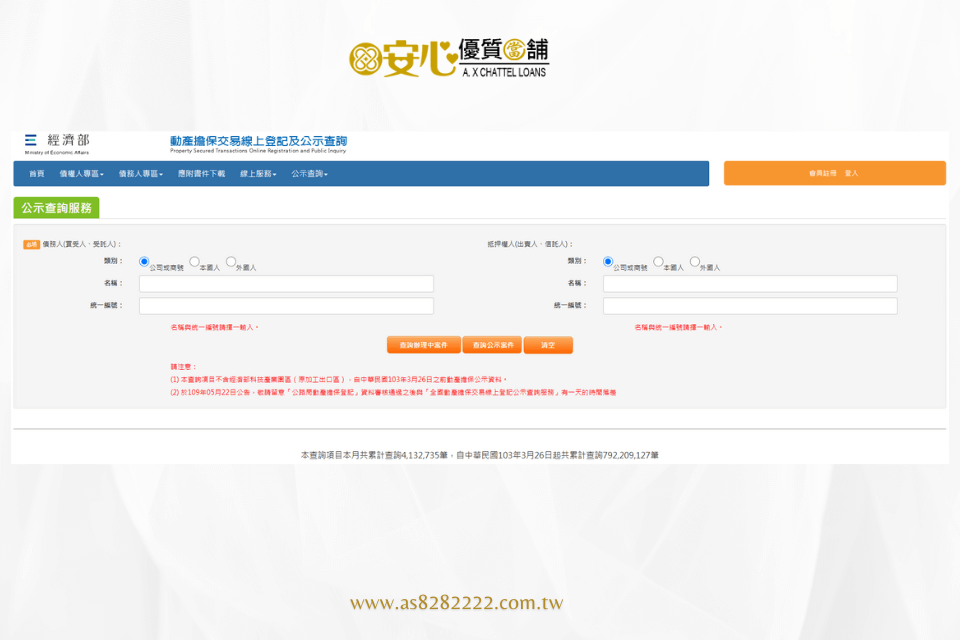Focus the mortgagee 統一編號 input field
The width and height of the screenshot is (960, 640).
coord(750,306)
